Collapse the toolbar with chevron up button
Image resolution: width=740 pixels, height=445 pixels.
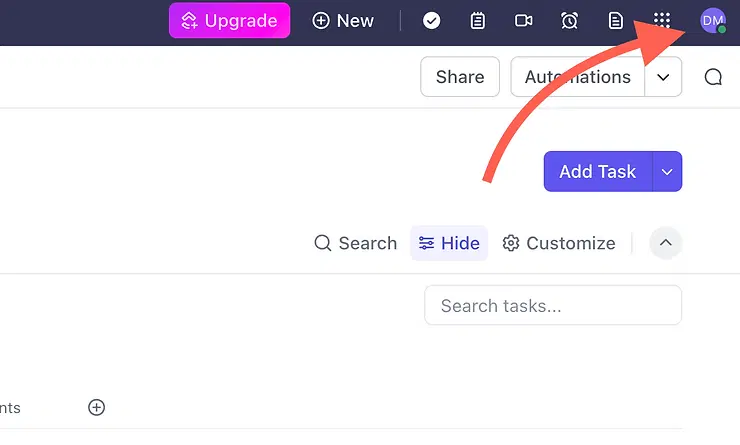point(666,243)
